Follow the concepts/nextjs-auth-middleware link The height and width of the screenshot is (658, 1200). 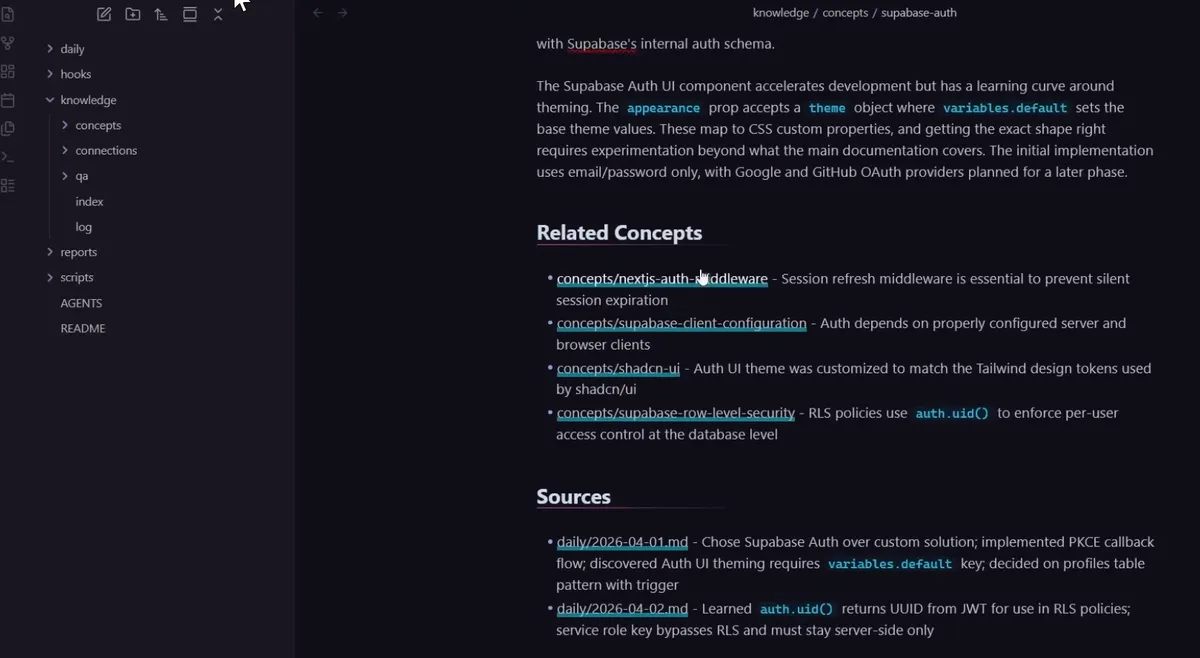662,279
